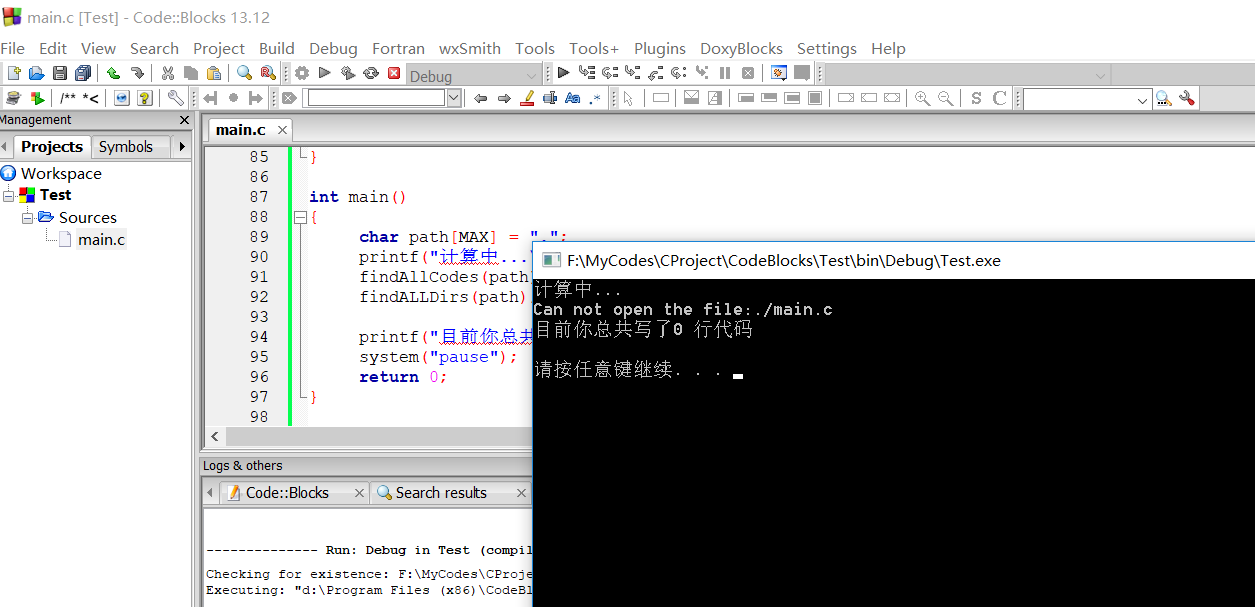The height and width of the screenshot is (607, 1255).
Task: Click the Paste clipboard icon
Action: (213, 73)
